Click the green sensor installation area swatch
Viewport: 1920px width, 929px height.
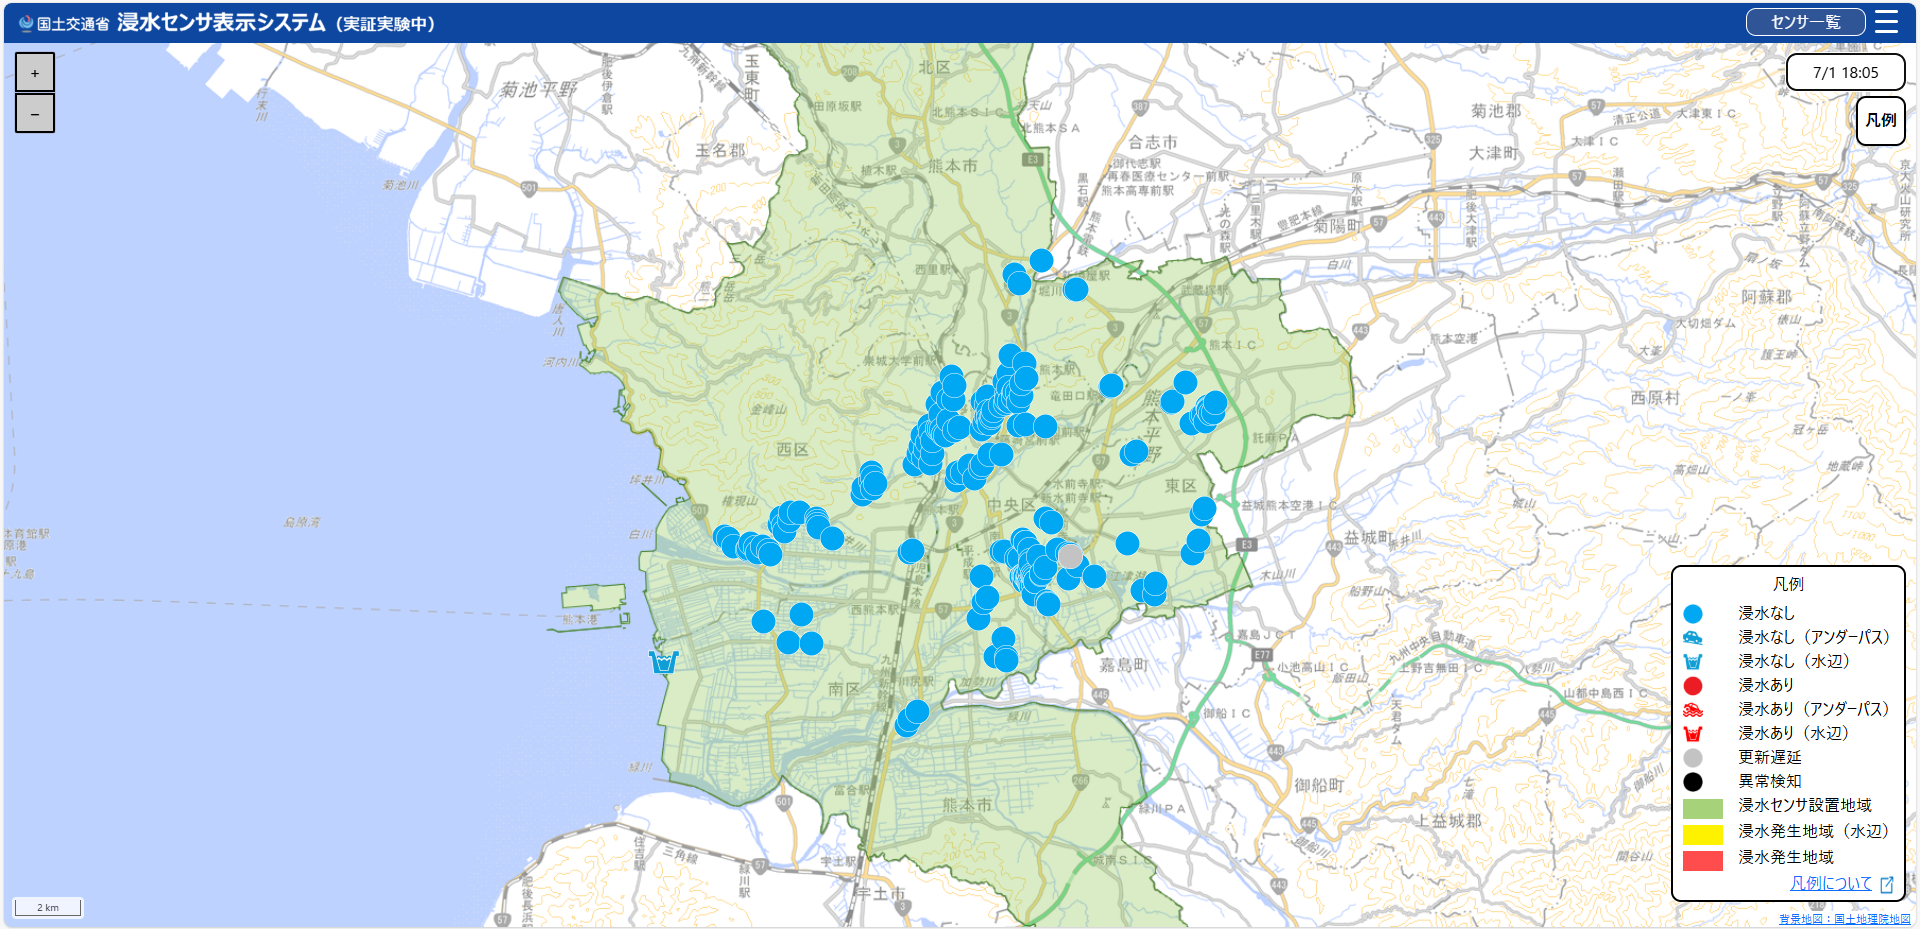pyautogui.click(x=1703, y=808)
